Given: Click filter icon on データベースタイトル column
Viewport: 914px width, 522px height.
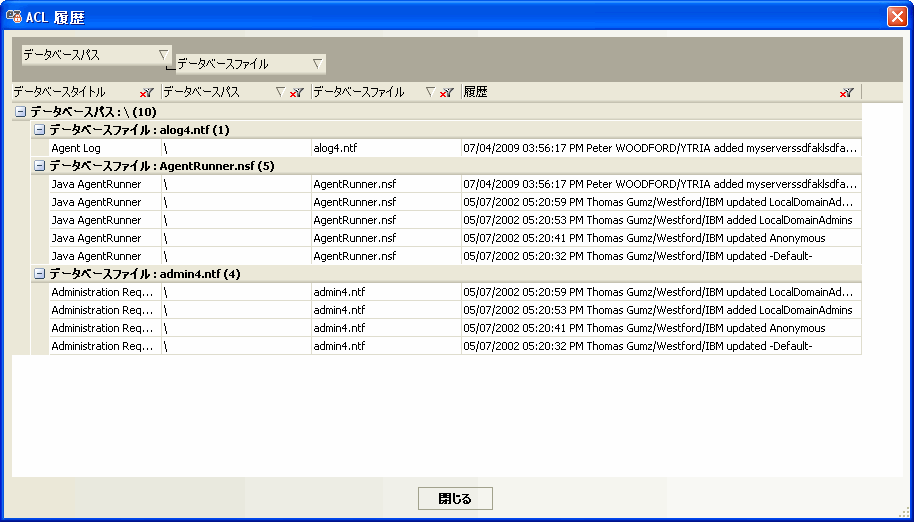Looking at the screenshot, I should tap(147, 92).
